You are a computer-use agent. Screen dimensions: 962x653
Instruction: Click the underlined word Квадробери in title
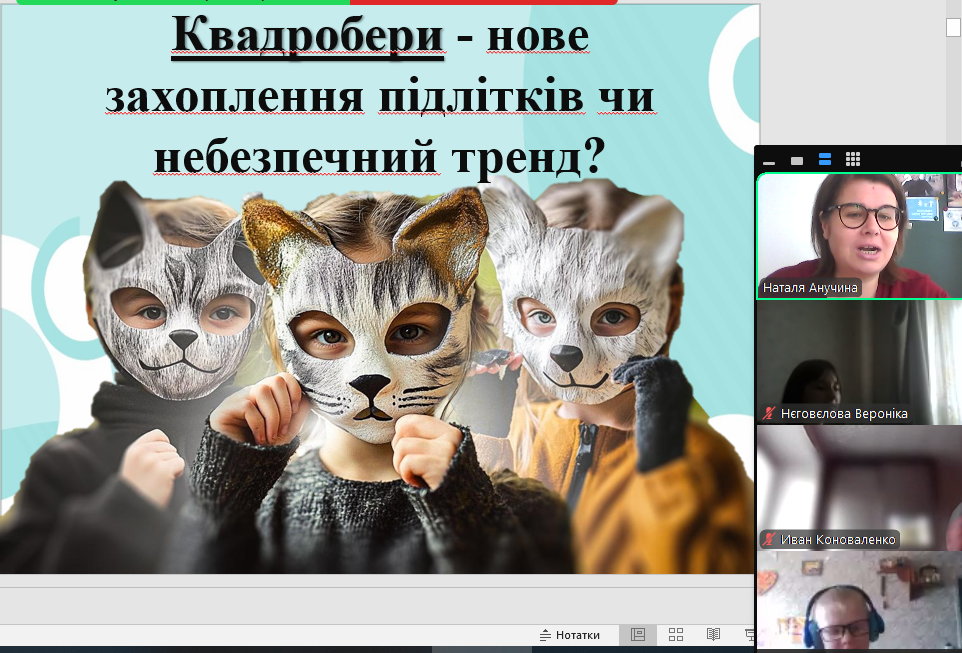tap(308, 37)
